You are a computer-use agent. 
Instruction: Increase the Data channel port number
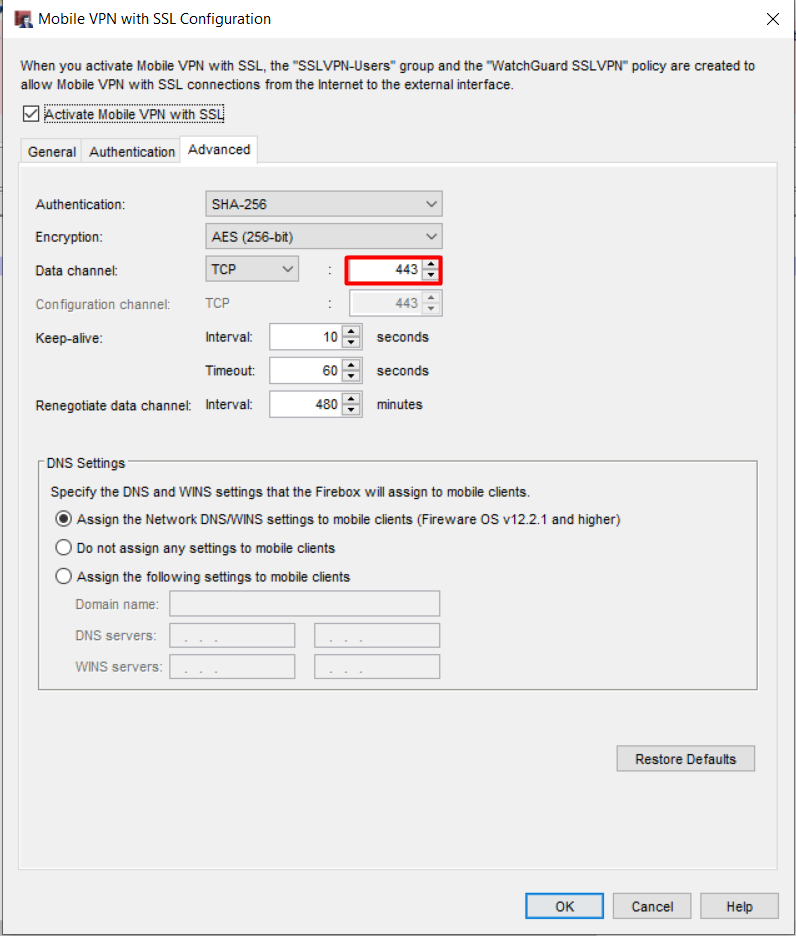coord(431,264)
